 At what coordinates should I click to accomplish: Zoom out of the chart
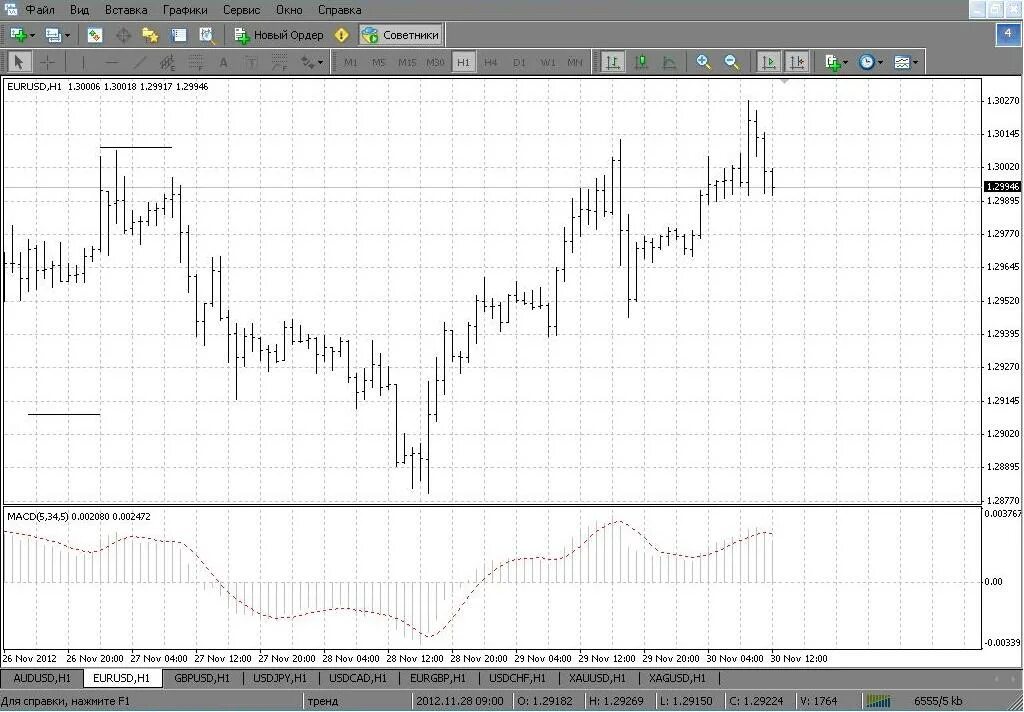point(732,62)
